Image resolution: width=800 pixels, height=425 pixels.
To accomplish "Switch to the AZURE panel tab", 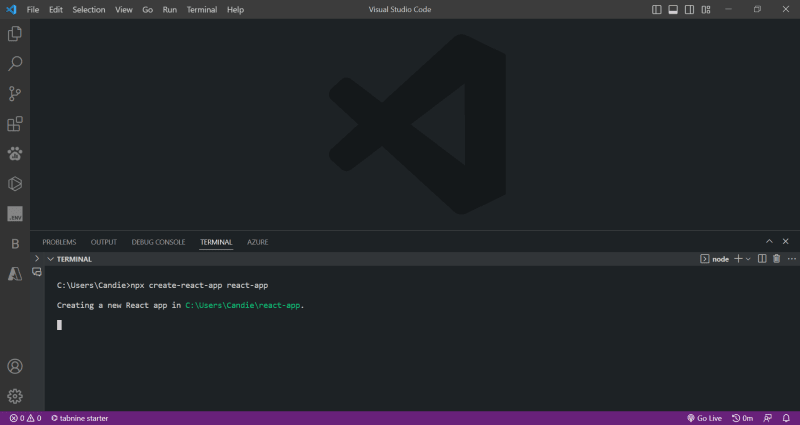I will [x=258, y=242].
